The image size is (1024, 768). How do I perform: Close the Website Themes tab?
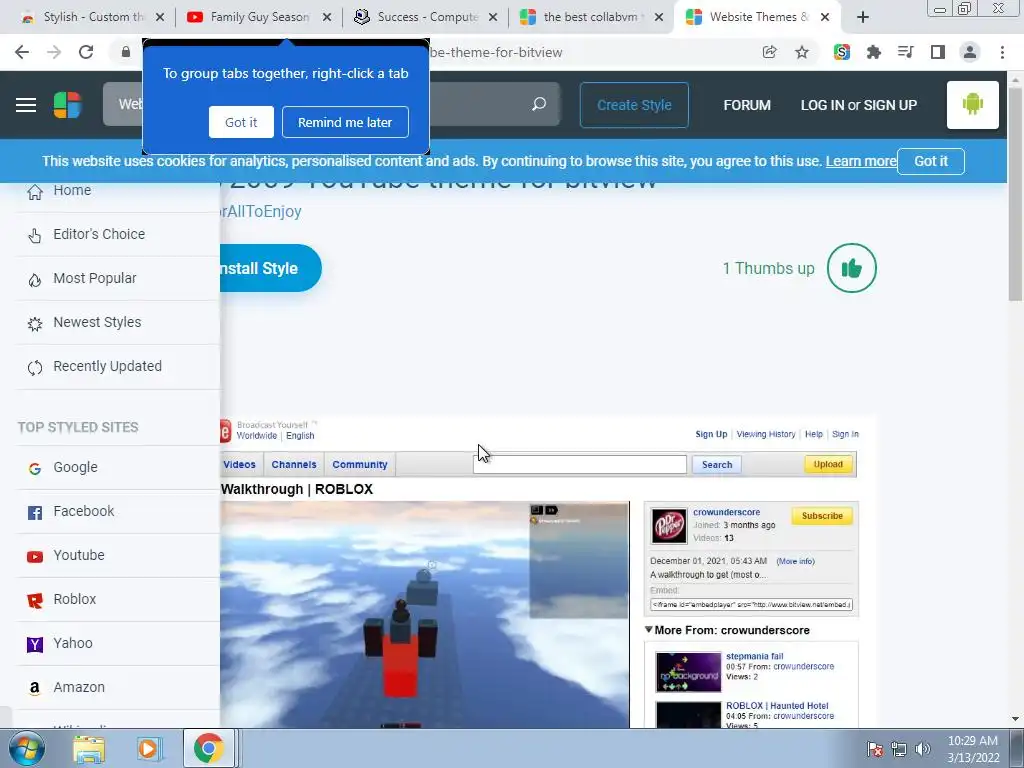(825, 17)
